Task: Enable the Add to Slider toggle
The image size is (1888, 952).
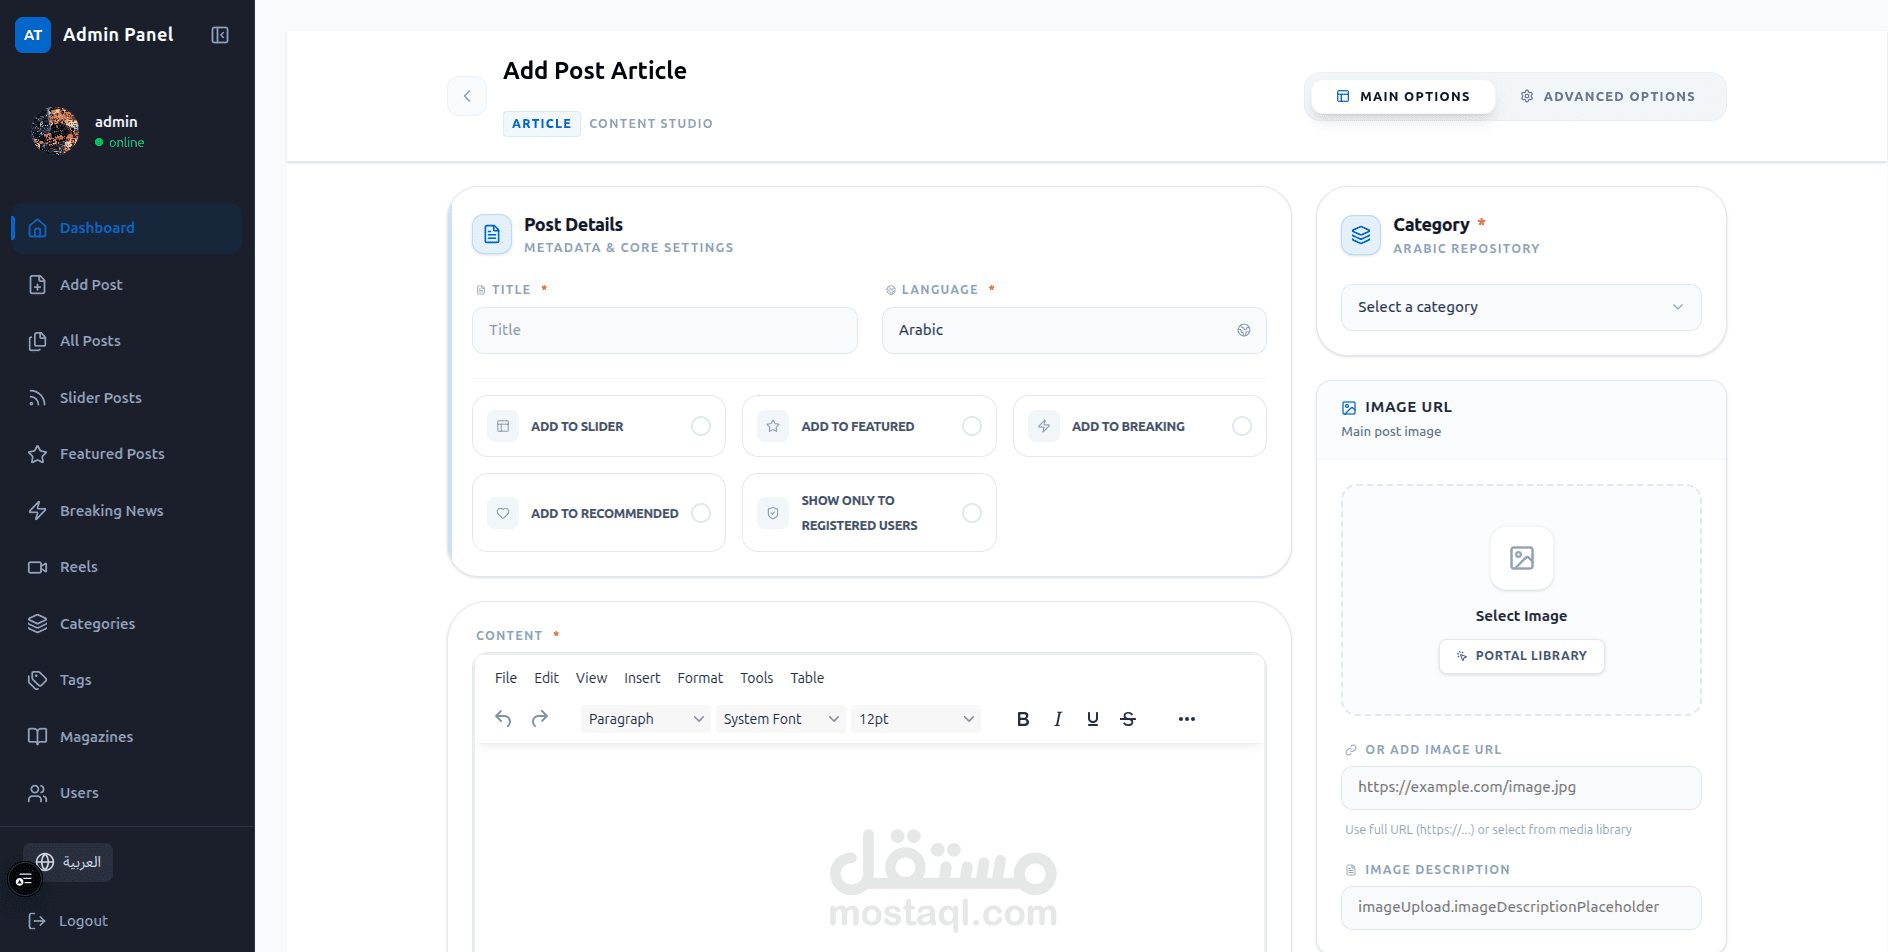Action: click(702, 425)
